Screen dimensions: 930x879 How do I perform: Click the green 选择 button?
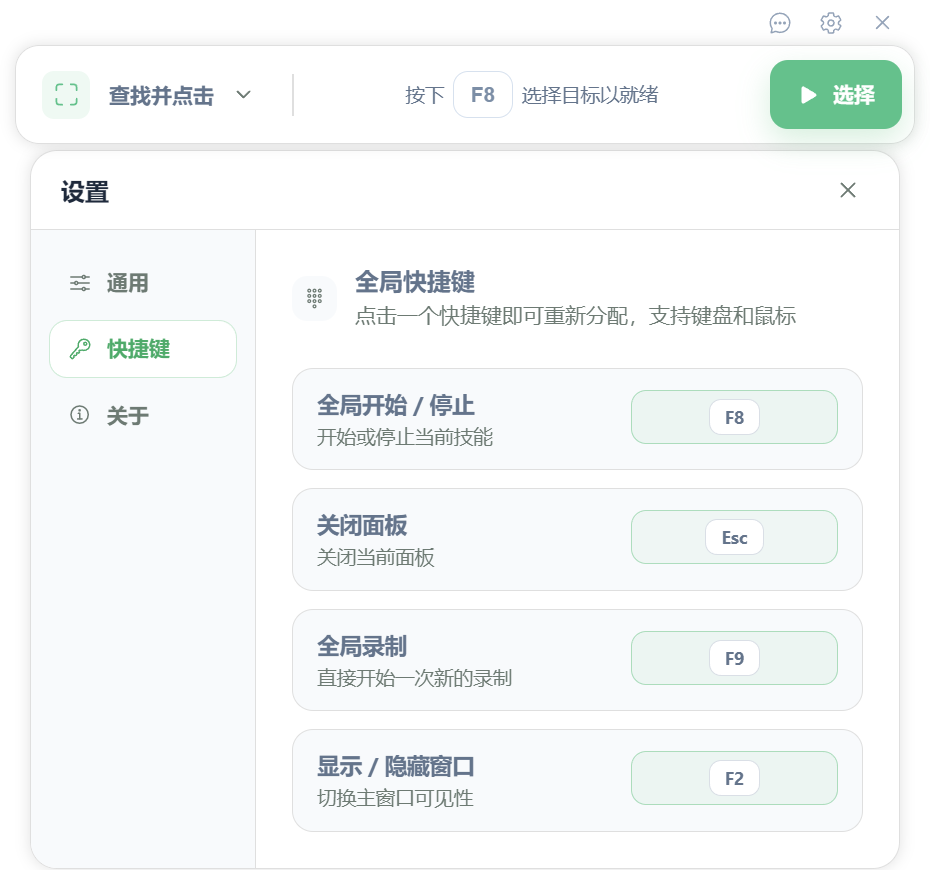[836, 94]
